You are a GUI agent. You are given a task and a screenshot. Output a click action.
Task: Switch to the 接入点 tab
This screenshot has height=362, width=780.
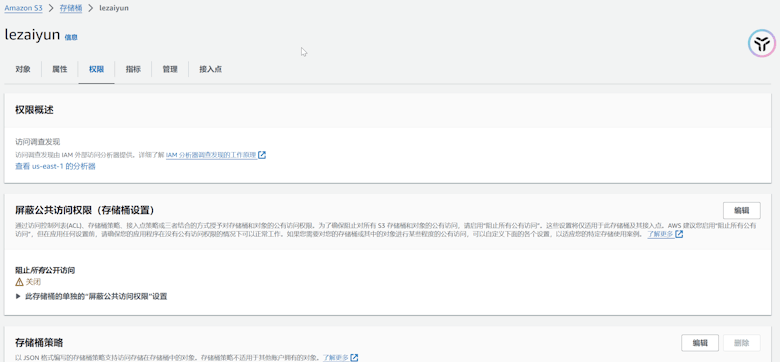point(210,69)
